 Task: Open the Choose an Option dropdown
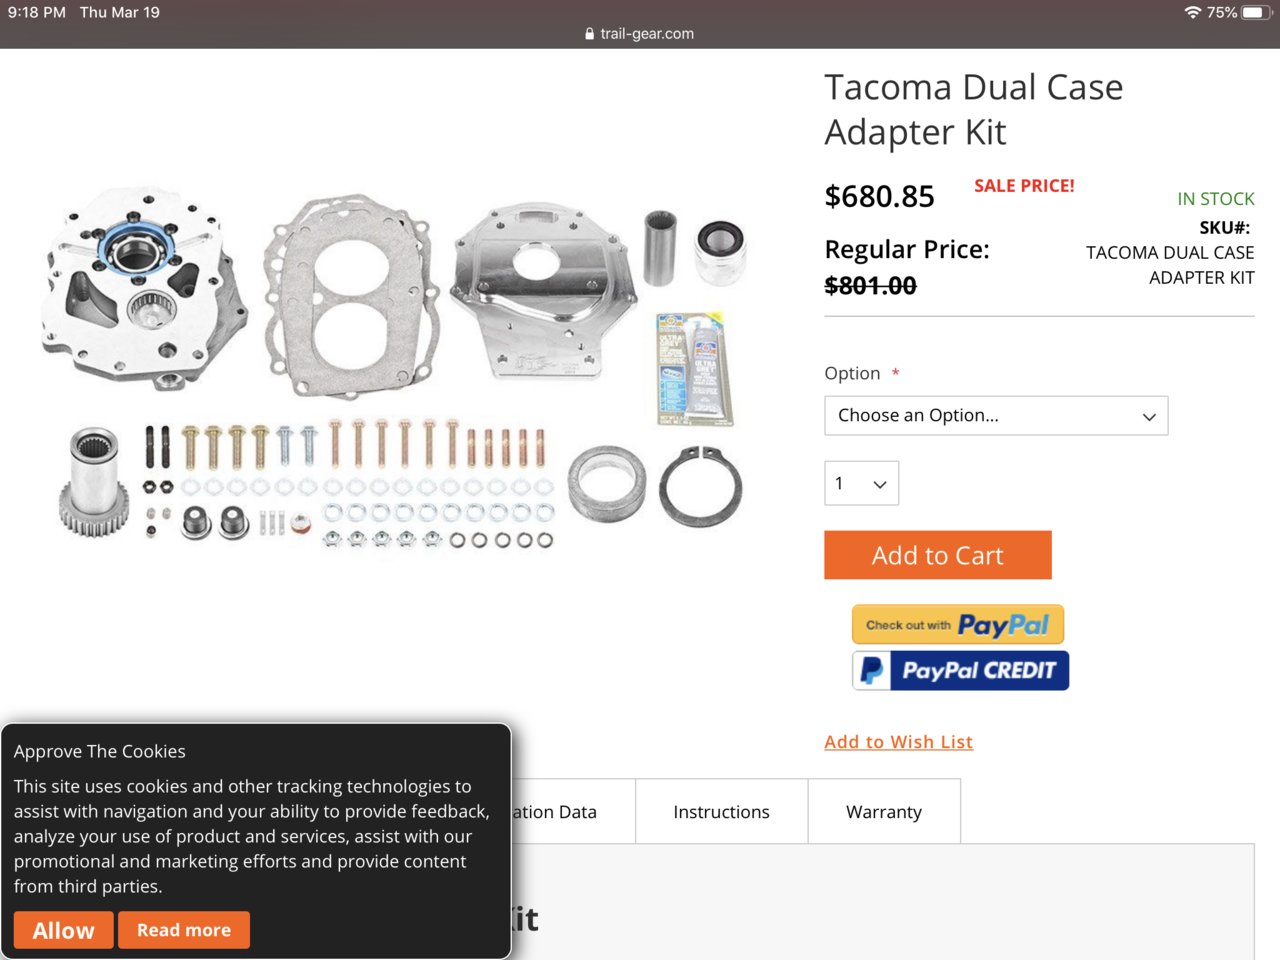(x=996, y=416)
